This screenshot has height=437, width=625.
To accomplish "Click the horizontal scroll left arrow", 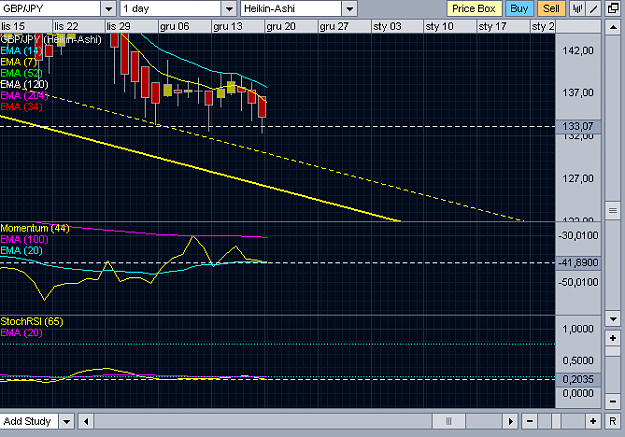I will 86,421.
